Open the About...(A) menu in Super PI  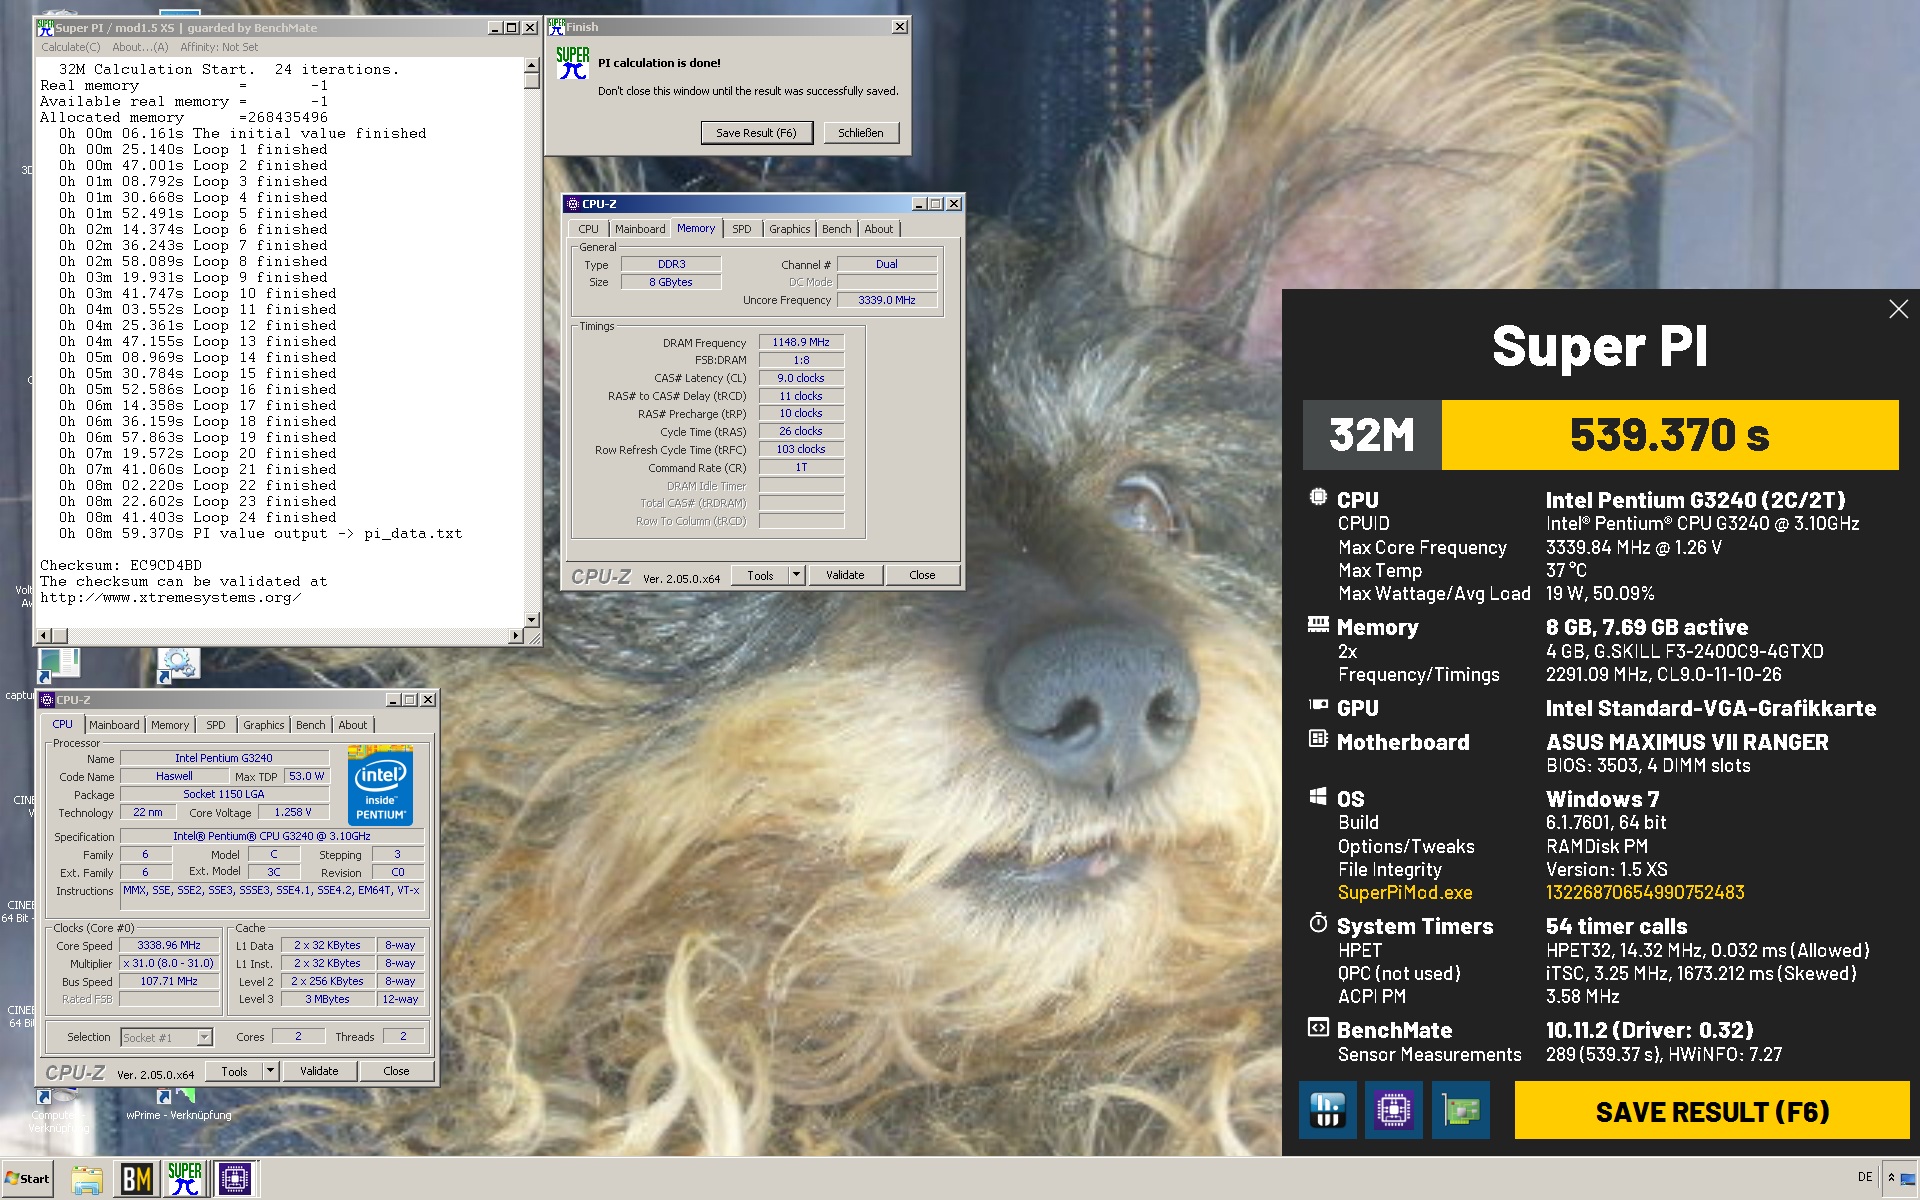[x=140, y=47]
